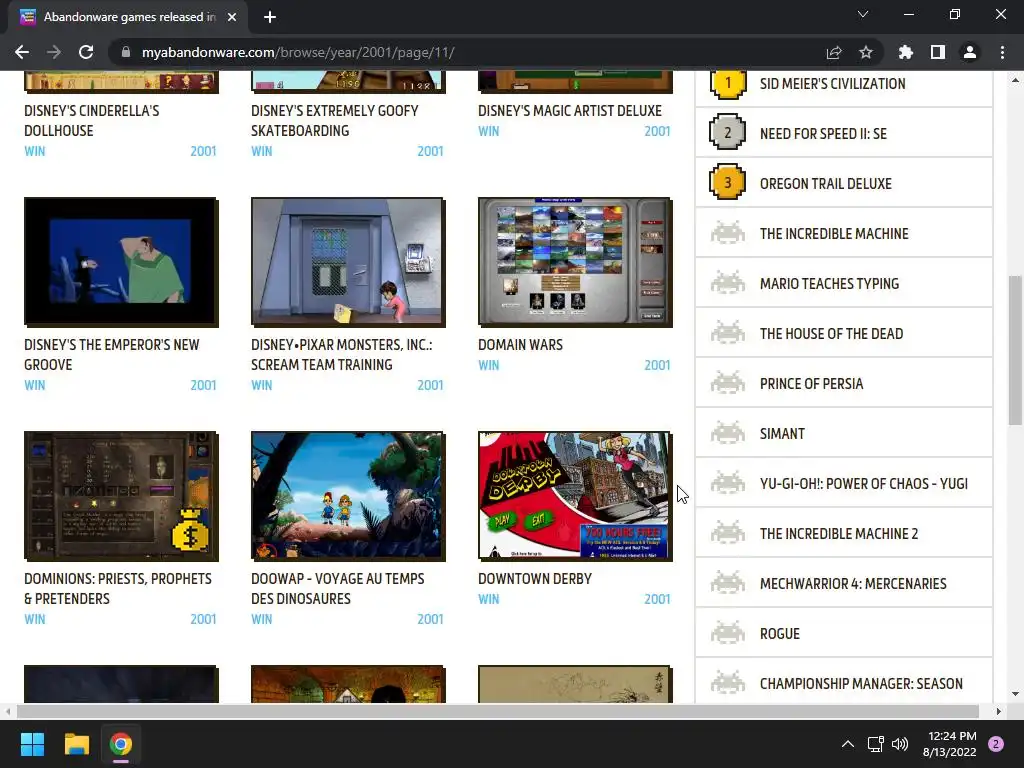Screen dimensions: 1024x768
Task: Click invader icon beside Yu-Gi-Oh! Power of Chaos
Action: coord(728,483)
